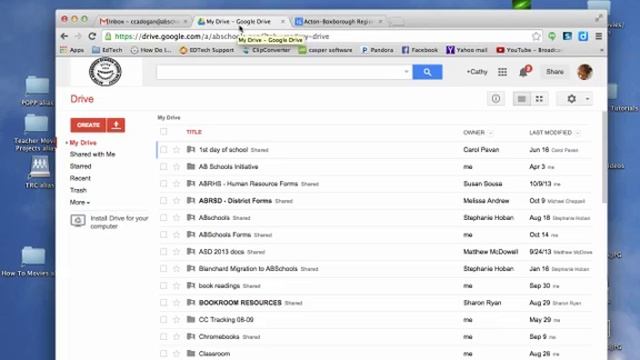Toggle the select-all checkbox in header
Viewport: 640px width, 360px height.
point(163,131)
